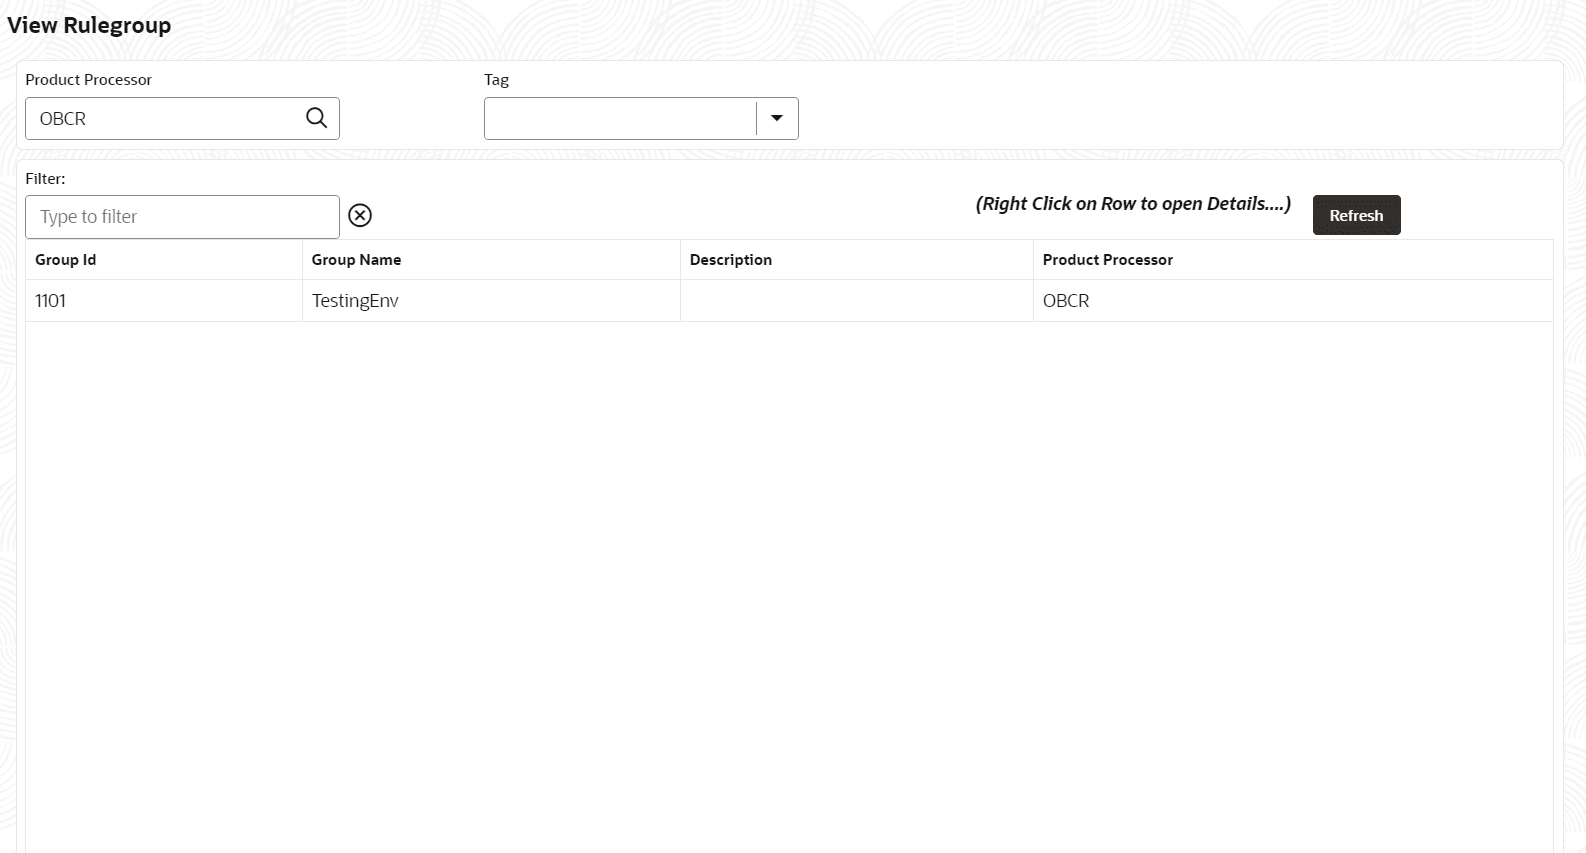The image size is (1586, 853).
Task: Select the row with Group Id 1101
Action: pyautogui.click(x=790, y=301)
